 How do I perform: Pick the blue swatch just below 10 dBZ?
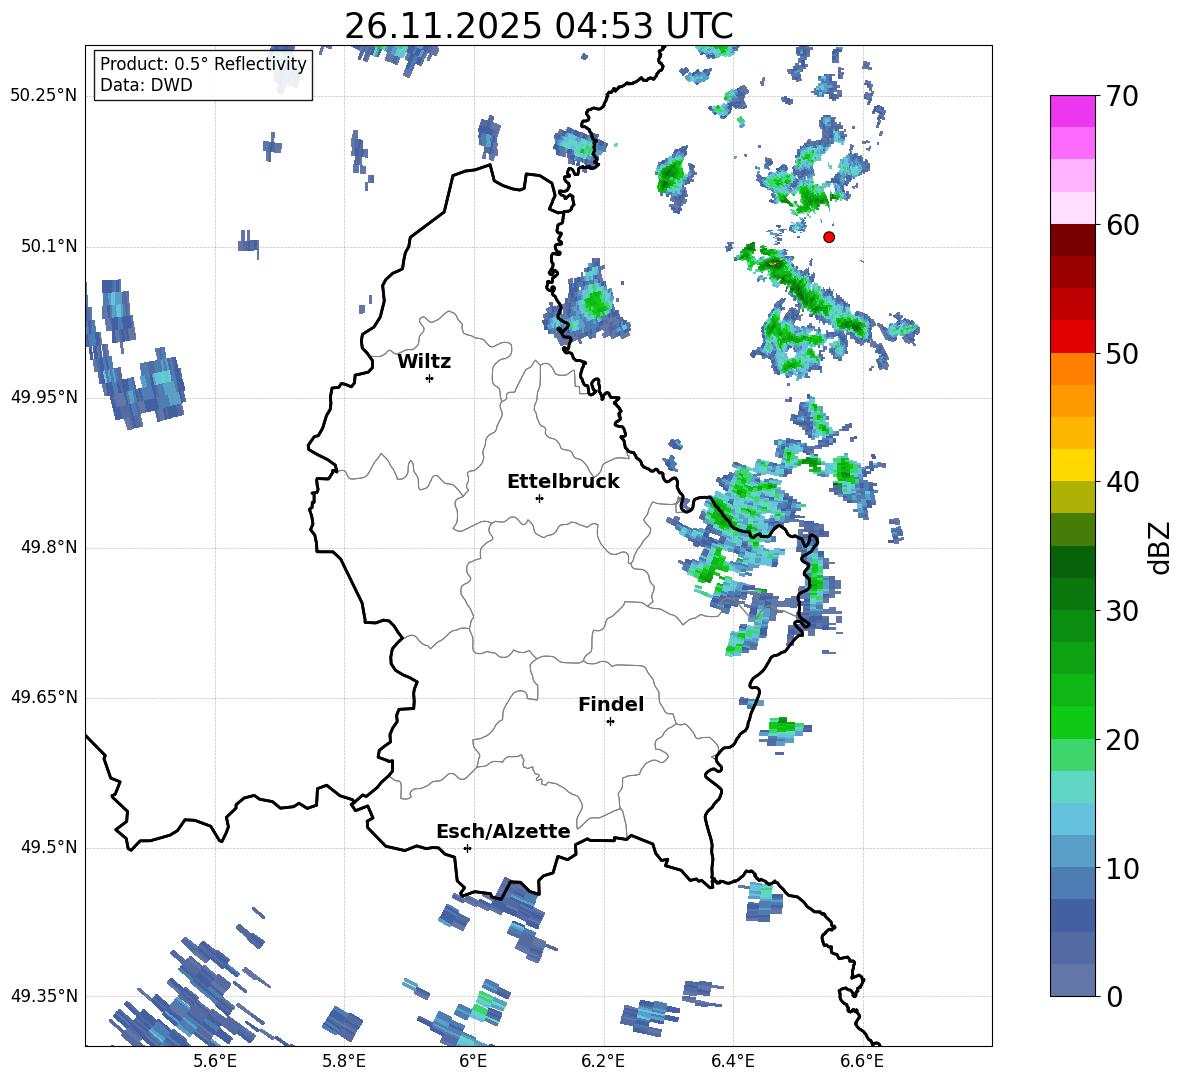(x=1072, y=883)
